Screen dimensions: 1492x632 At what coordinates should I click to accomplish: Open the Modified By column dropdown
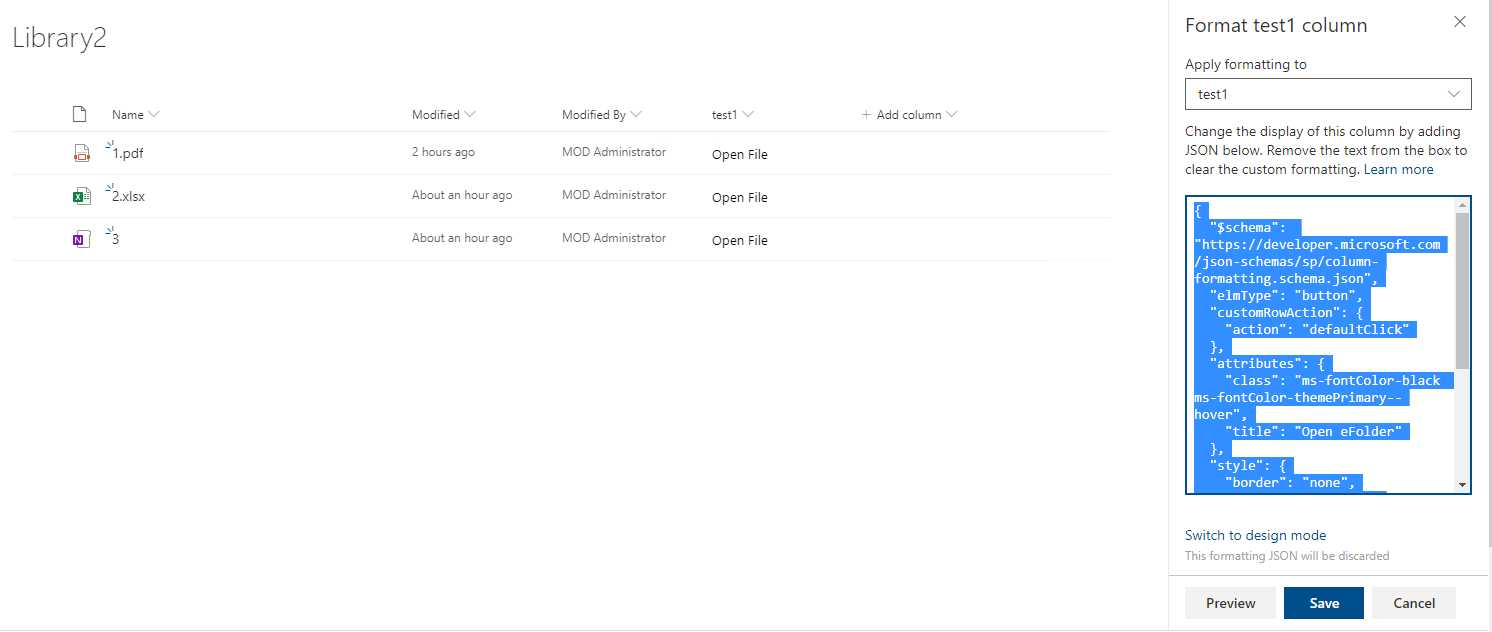[x=636, y=115]
